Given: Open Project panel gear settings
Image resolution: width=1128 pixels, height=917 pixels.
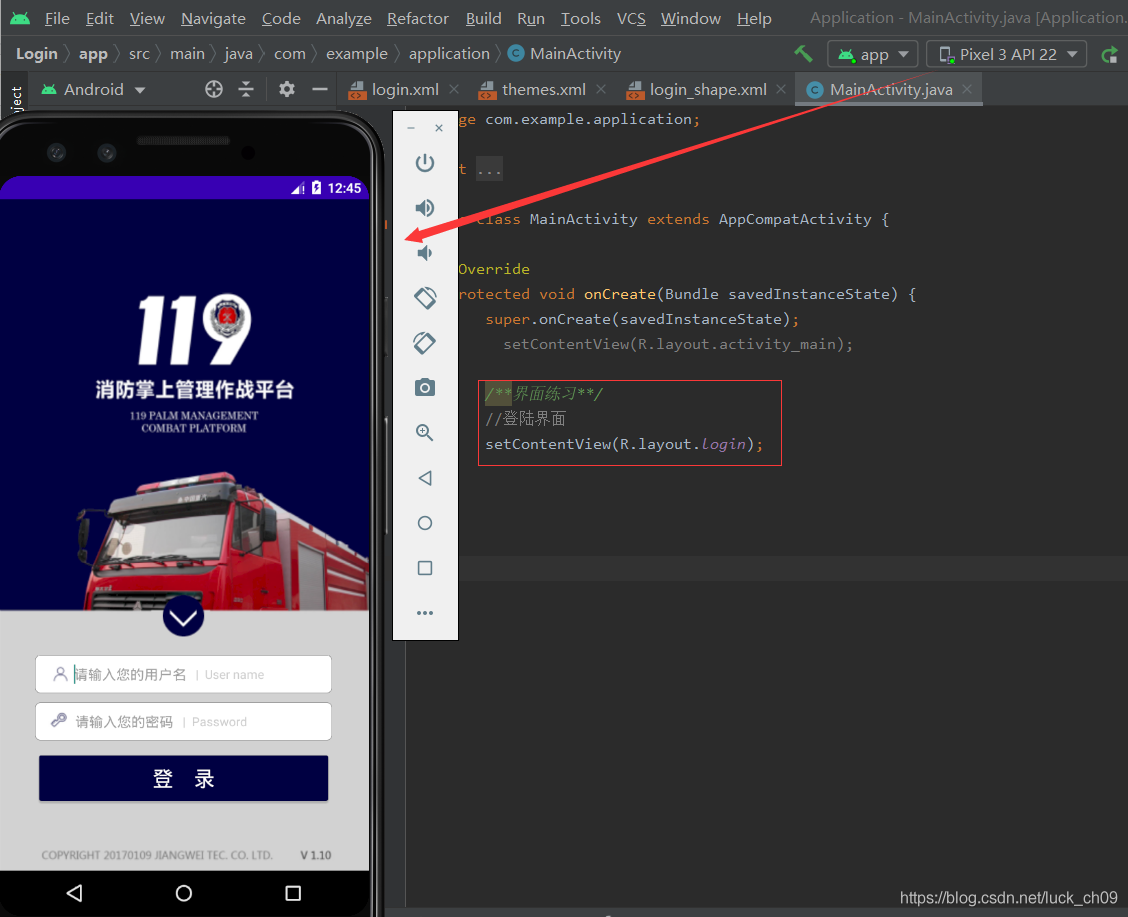Looking at the screenshot, I should point(286,89).
